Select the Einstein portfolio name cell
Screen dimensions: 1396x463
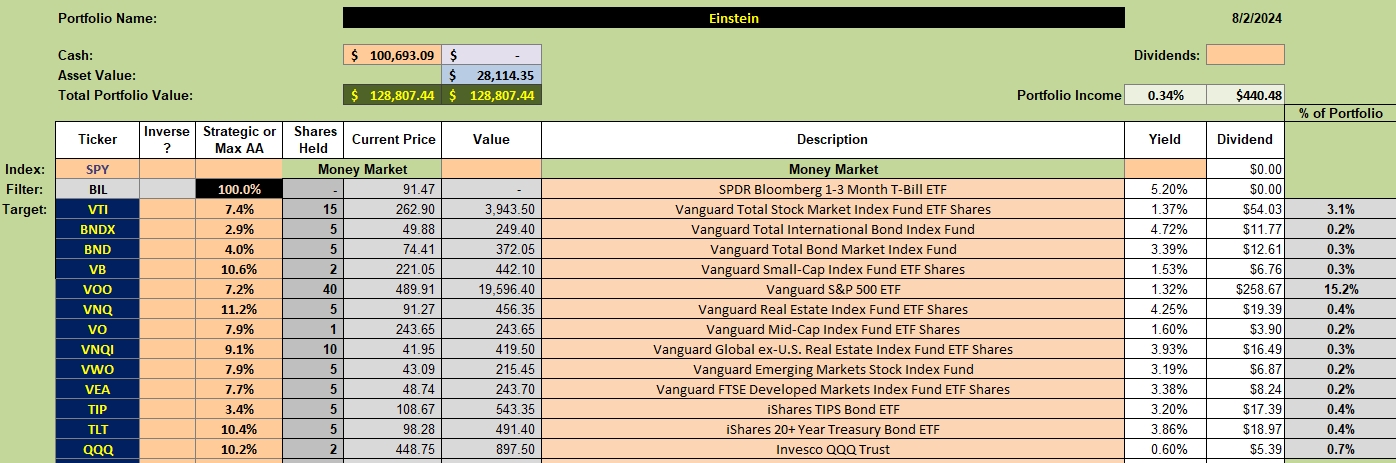(x=733, y=18)
